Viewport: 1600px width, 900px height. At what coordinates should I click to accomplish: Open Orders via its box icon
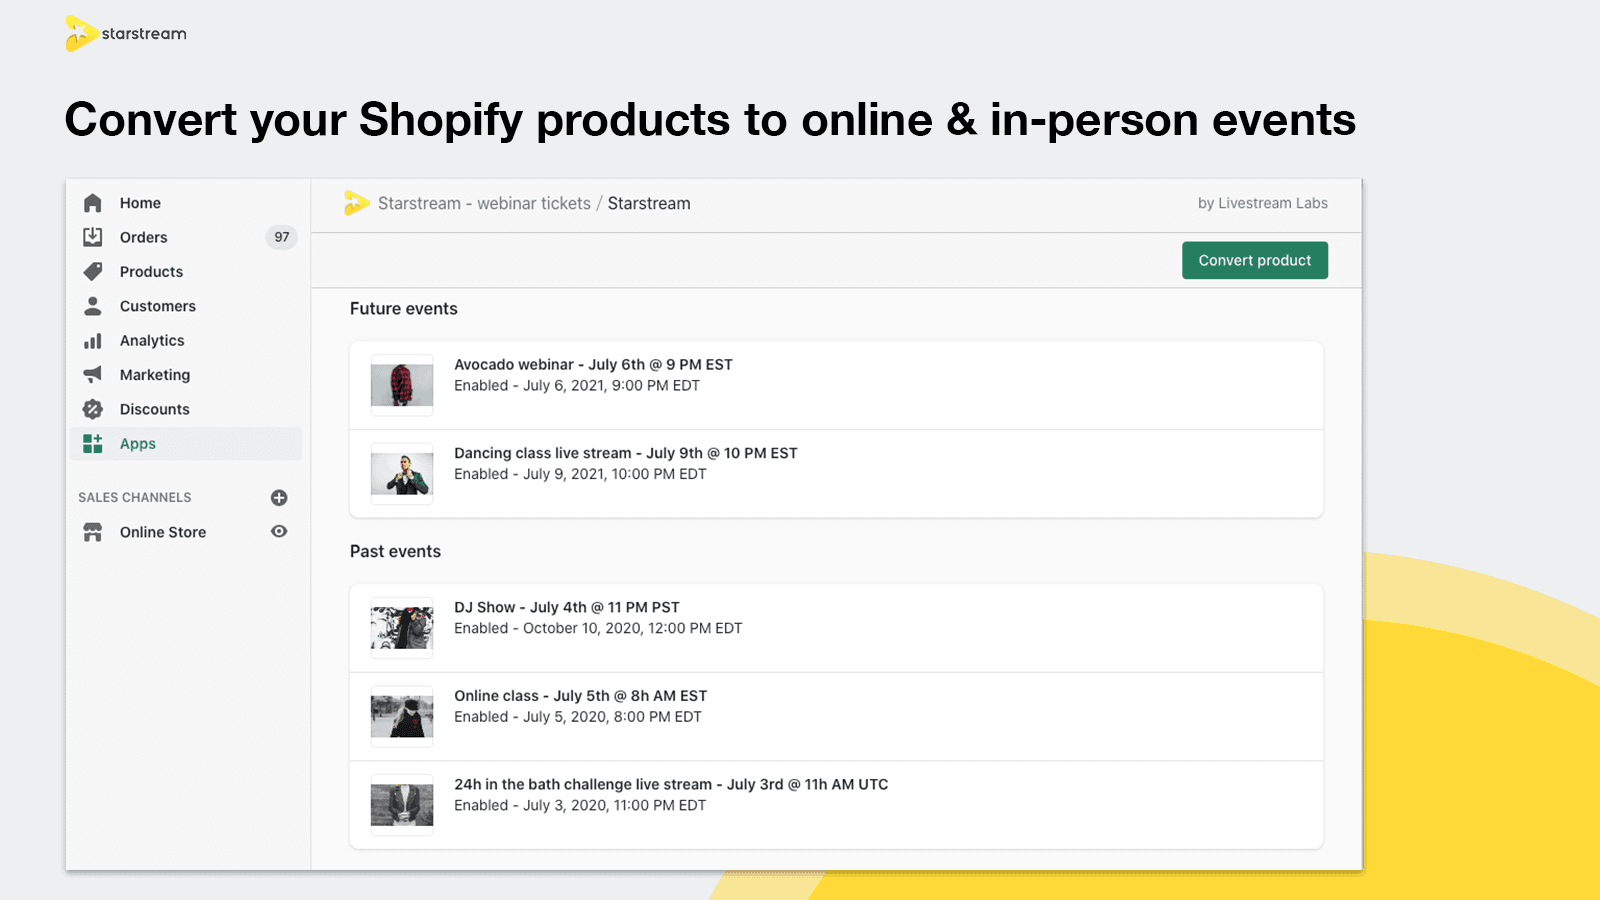coord(92,237)
